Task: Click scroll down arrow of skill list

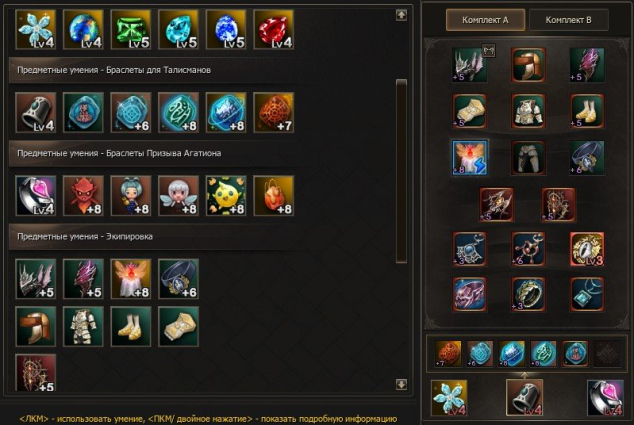Action: tap(401, 384)
